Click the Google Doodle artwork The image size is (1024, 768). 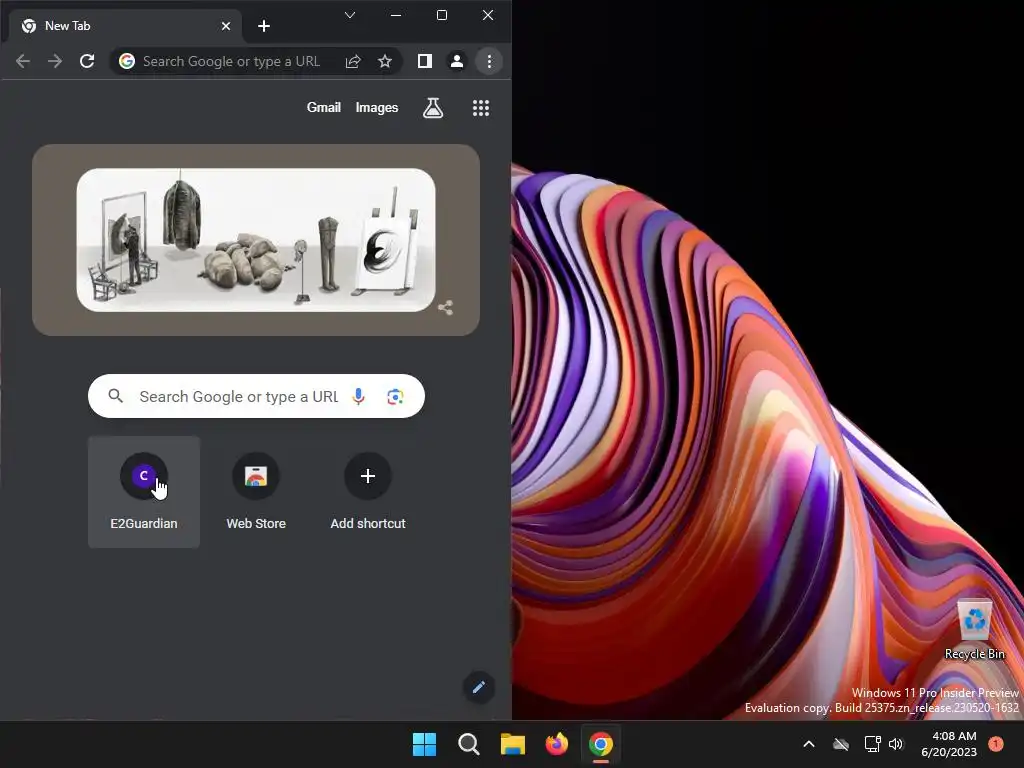(256, 240)
